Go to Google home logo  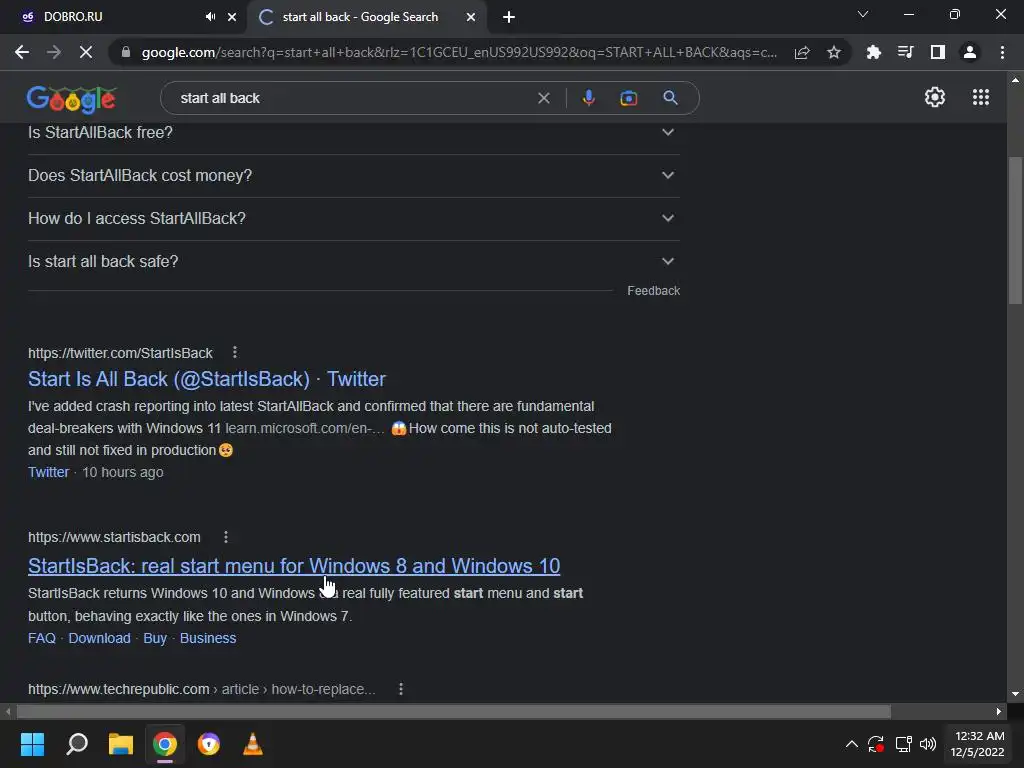pyautogui.click(x=71, y=99)
